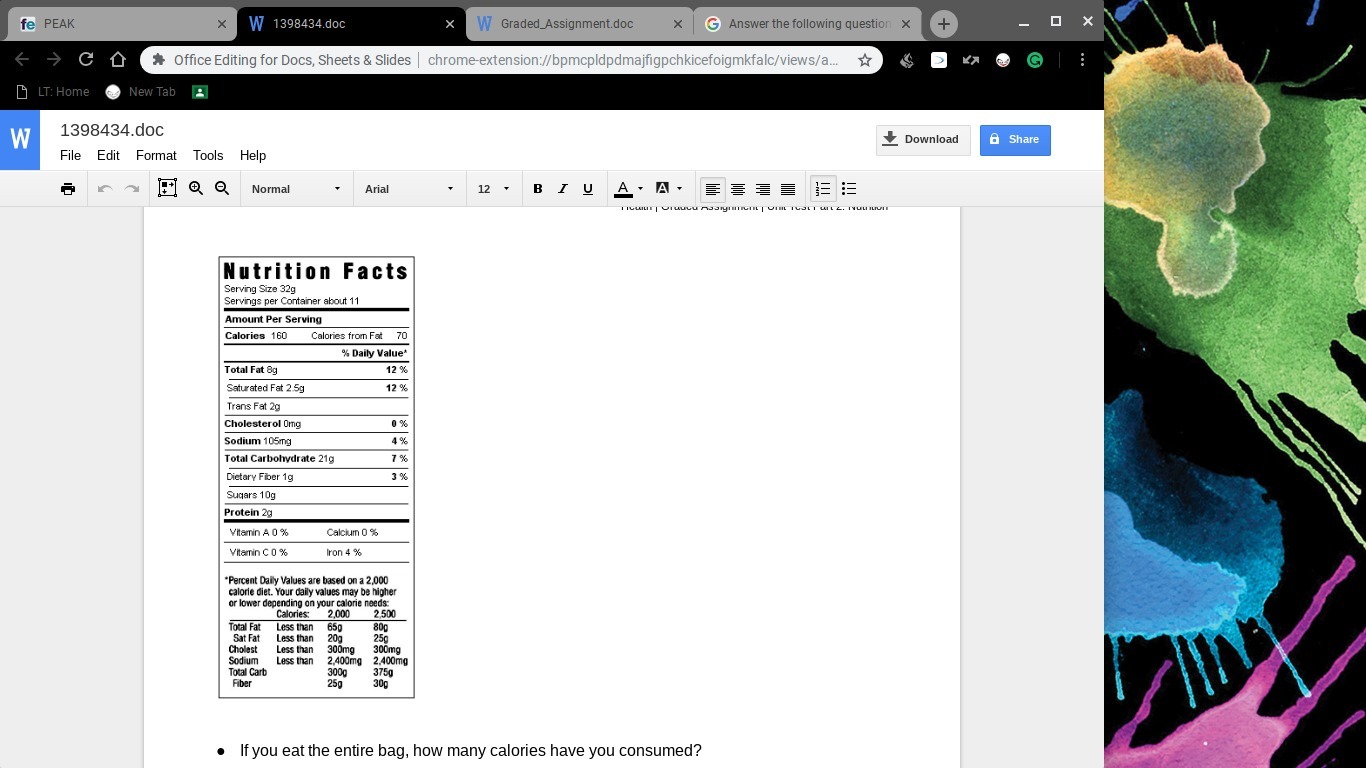Click the Print icon in toolbar
The image size is (1366, 768).
tap(68, 189)
